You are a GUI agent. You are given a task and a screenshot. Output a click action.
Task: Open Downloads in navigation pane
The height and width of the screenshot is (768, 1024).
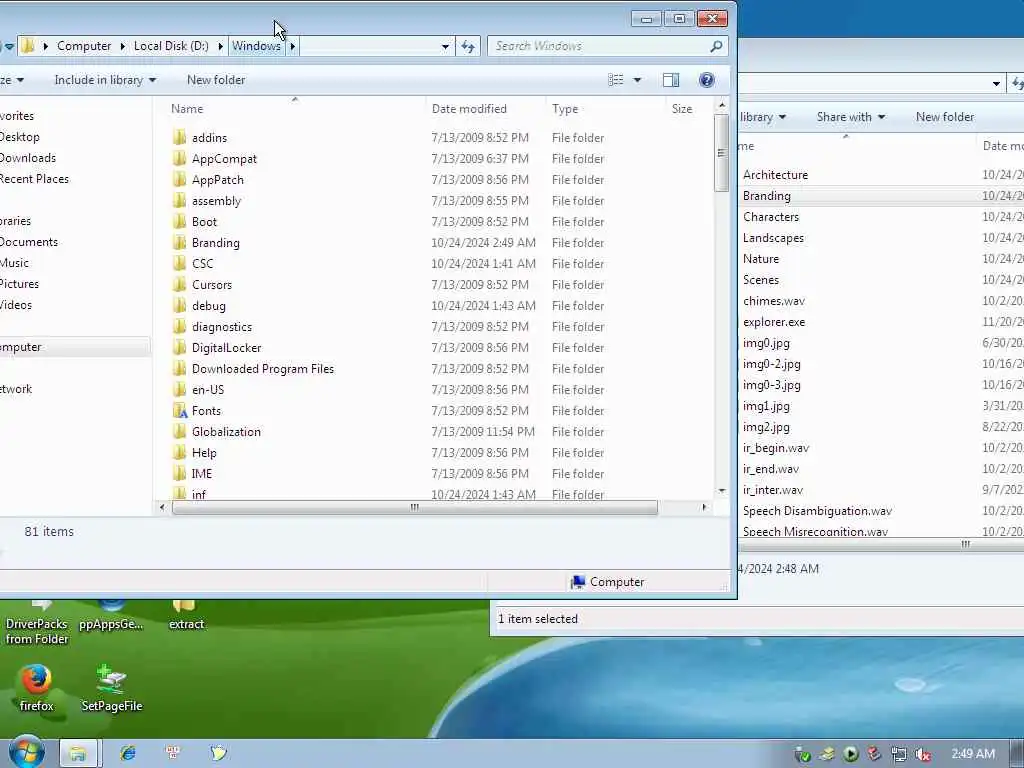click(27, 158)
